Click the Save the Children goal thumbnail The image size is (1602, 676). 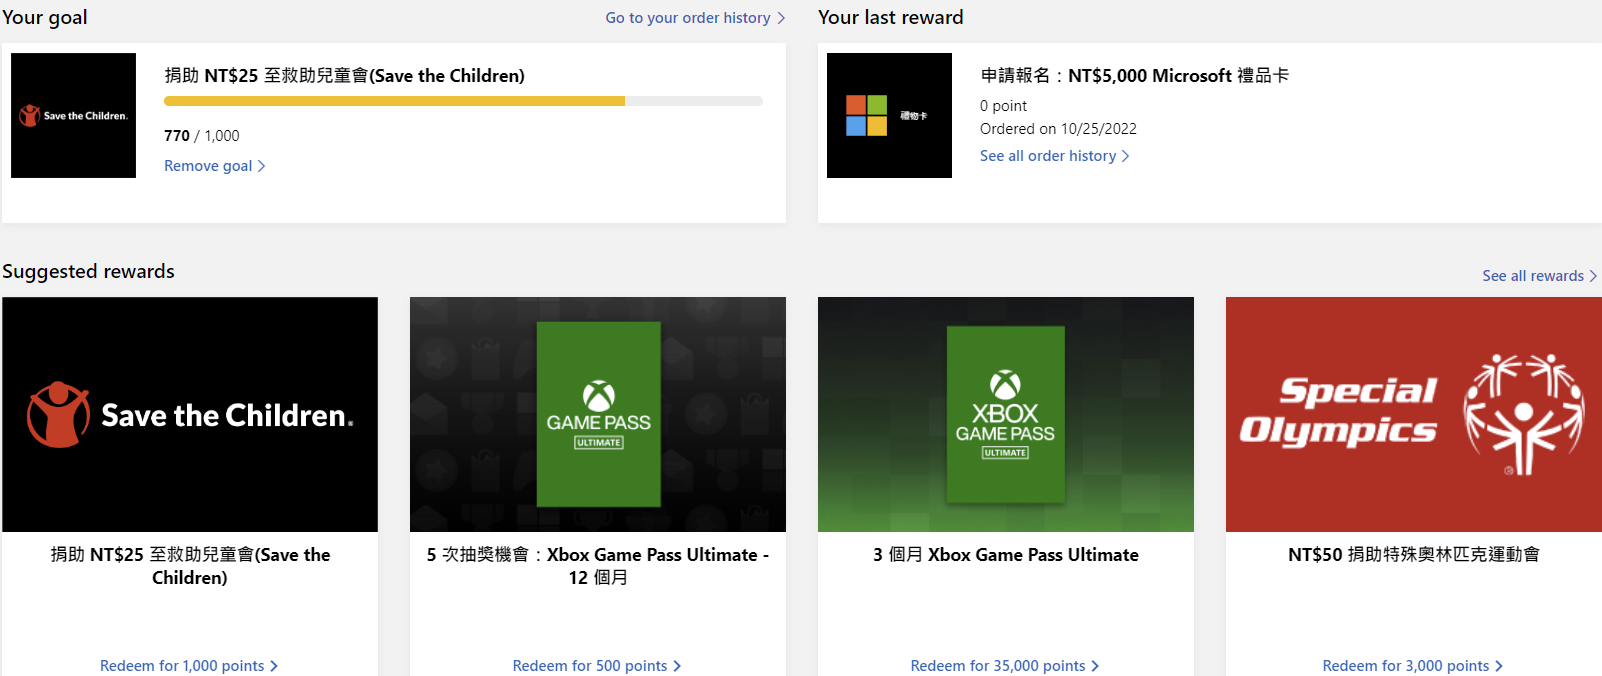(x=73, y=115)
